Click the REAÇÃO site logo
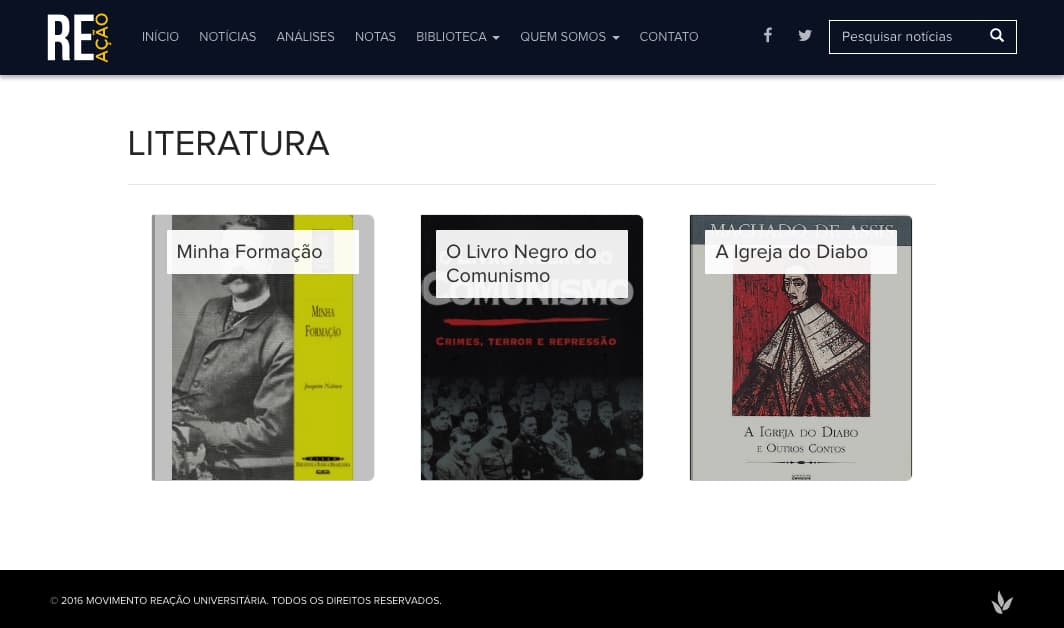Image resolution: width=1064 pixels, height=628 pixels. [79, 37]
